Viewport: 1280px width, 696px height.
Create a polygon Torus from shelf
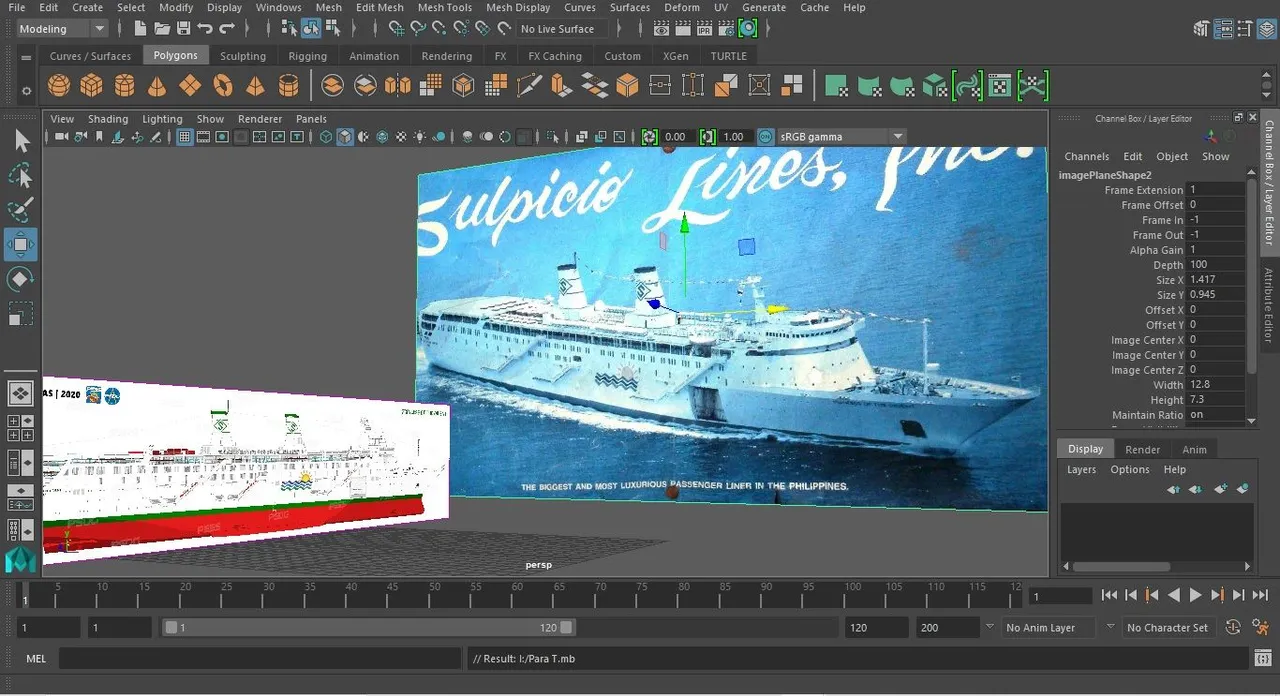(x=223, y=86)
